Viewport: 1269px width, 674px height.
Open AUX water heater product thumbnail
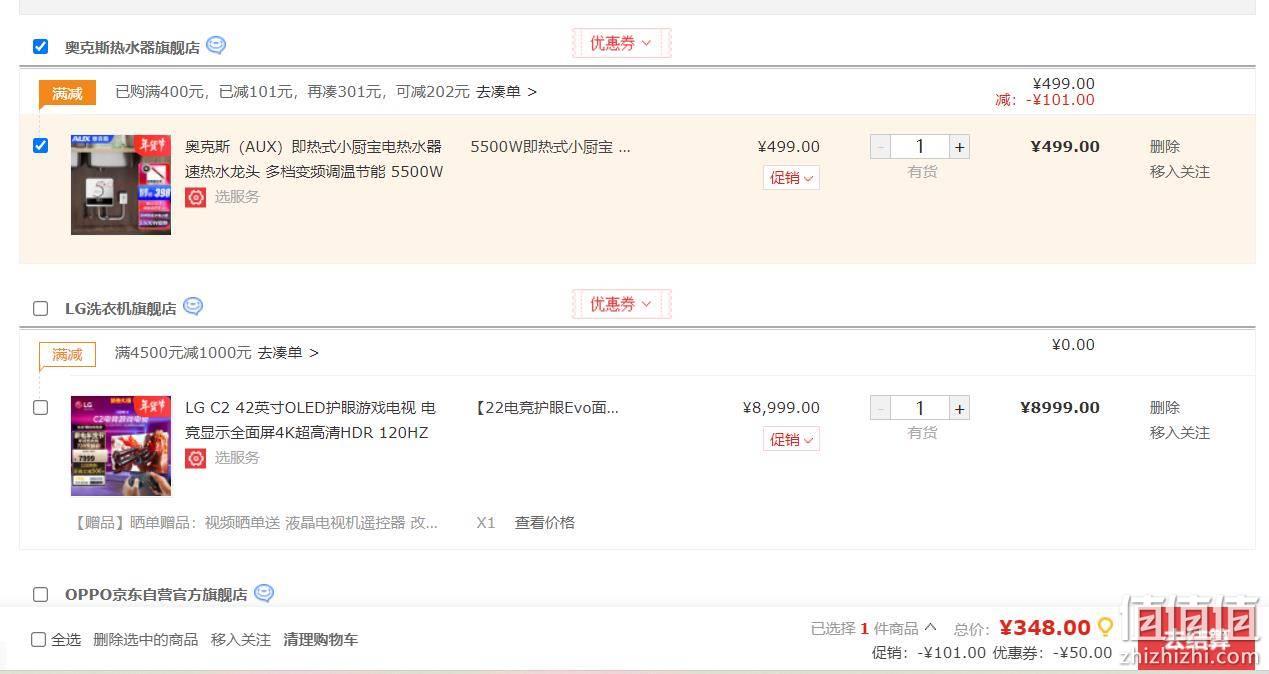coord(121,185)
